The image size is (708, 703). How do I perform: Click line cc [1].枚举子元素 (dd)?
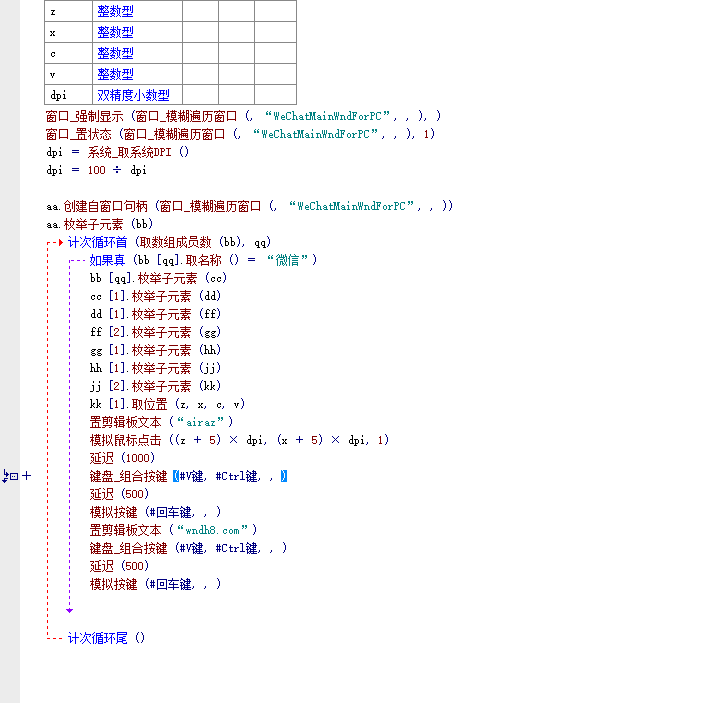pyautogui.click(x=155, y=296)
